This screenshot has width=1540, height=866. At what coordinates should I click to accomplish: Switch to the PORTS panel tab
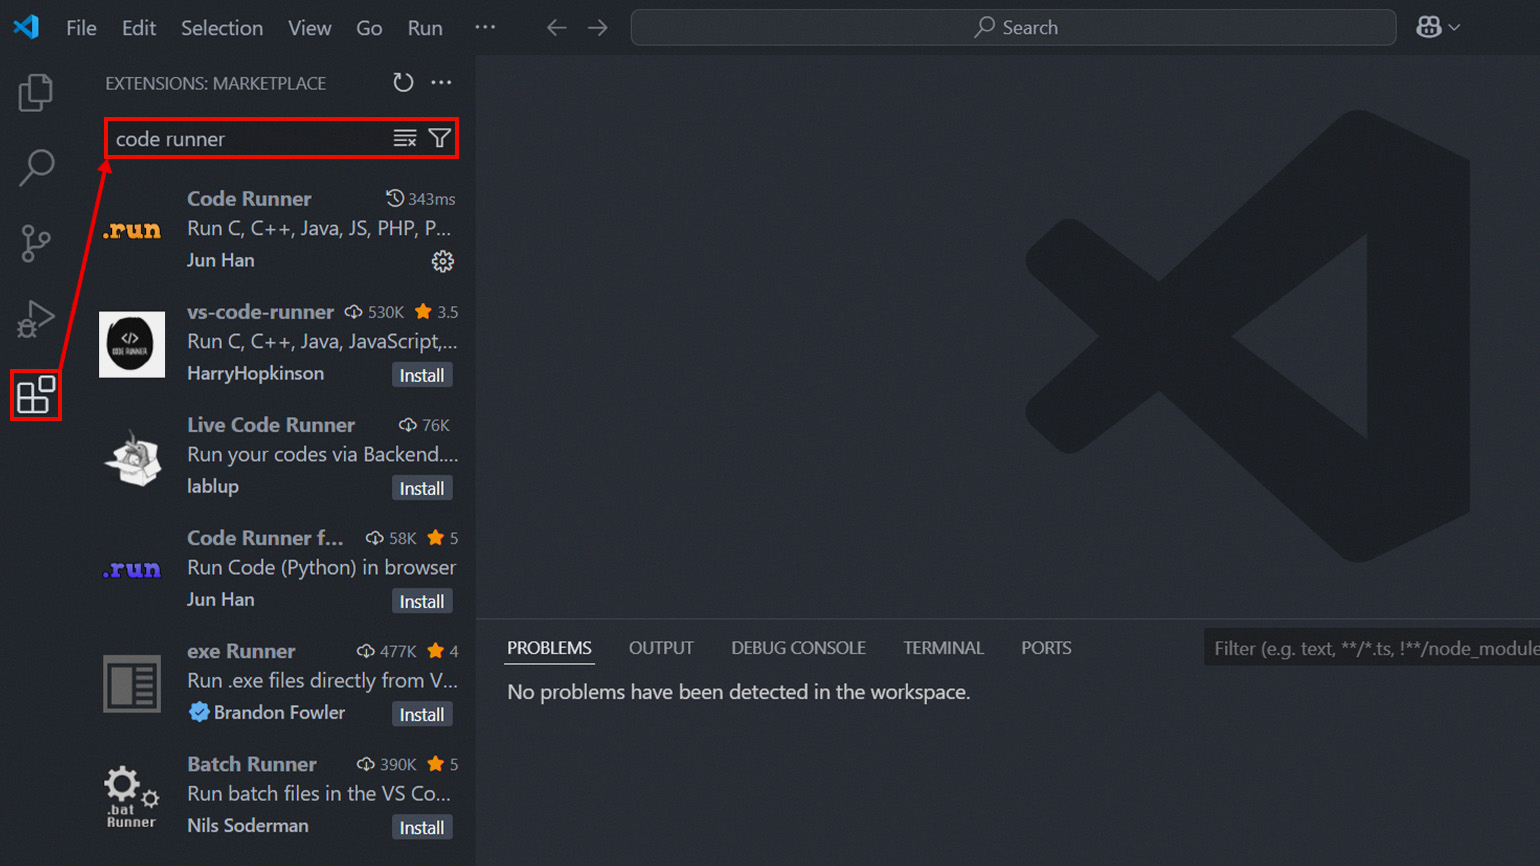(x=1046, y=648)
